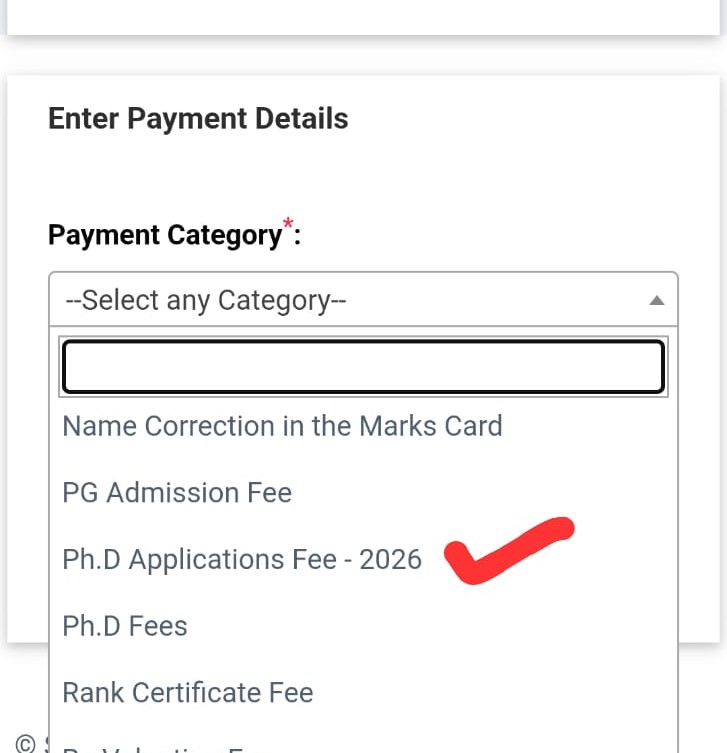
Task: Choose Rank Certificate Fee option
Action: point(188,693)
